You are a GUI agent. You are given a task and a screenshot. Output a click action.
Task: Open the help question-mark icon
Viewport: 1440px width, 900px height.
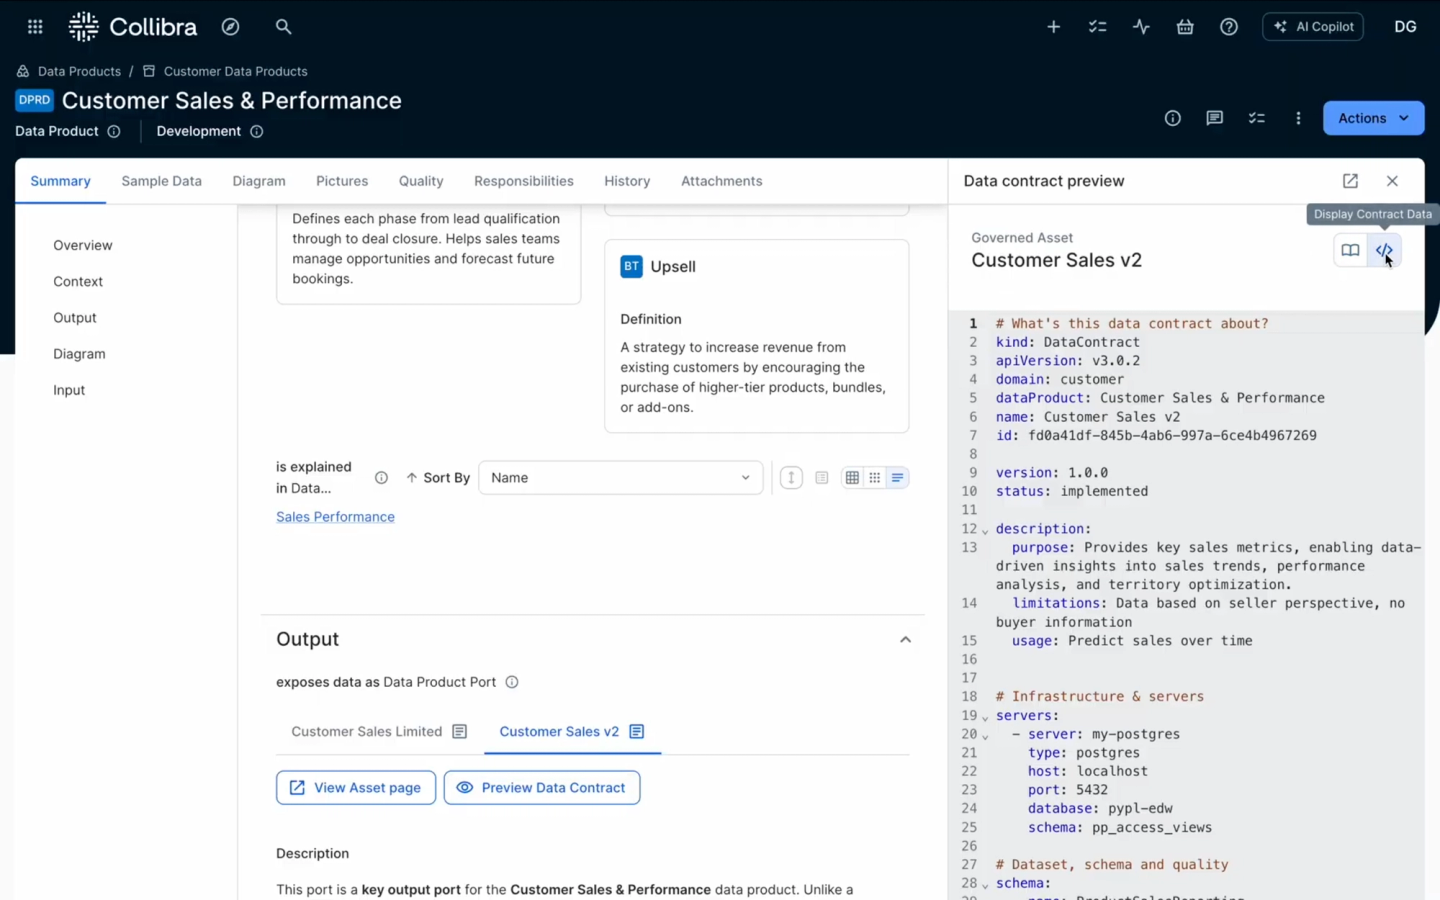coord(1229,27)
